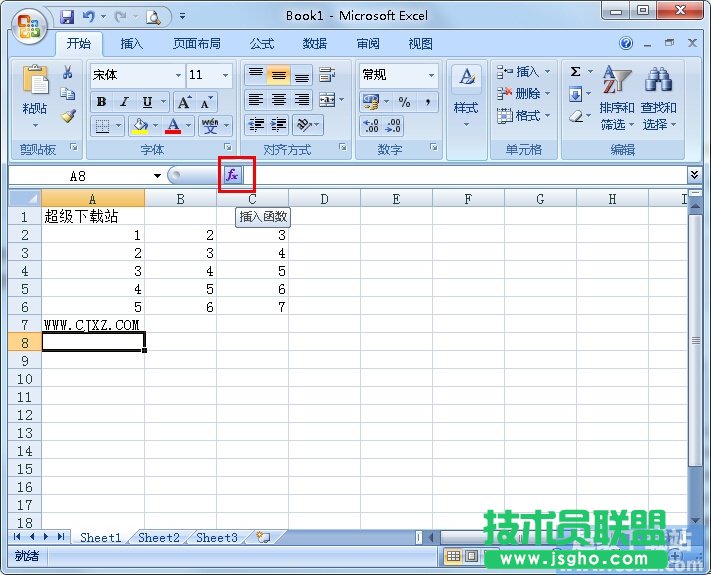Open the 数据 ribbon tab
The image size is (711, 575).
315,44
